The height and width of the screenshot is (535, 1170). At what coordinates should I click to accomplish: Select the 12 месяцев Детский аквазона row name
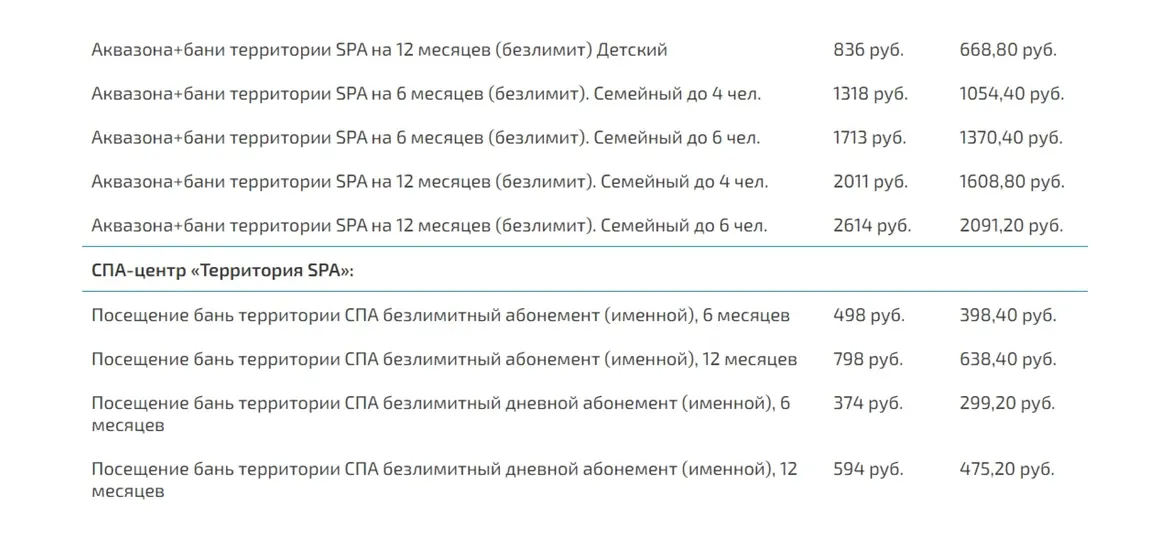(379, 49)
